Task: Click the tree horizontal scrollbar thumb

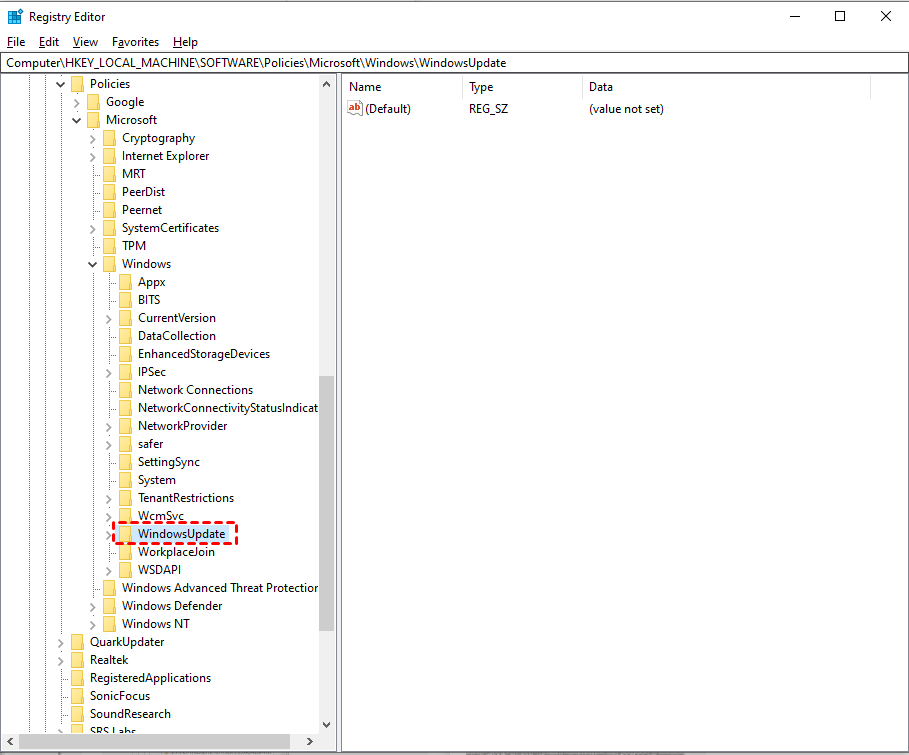Action: pos(154,741)
